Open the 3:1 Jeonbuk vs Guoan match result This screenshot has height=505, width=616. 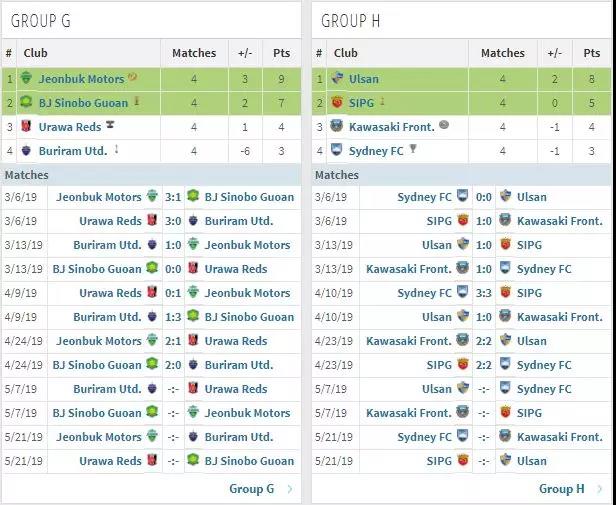click(173, 197)
